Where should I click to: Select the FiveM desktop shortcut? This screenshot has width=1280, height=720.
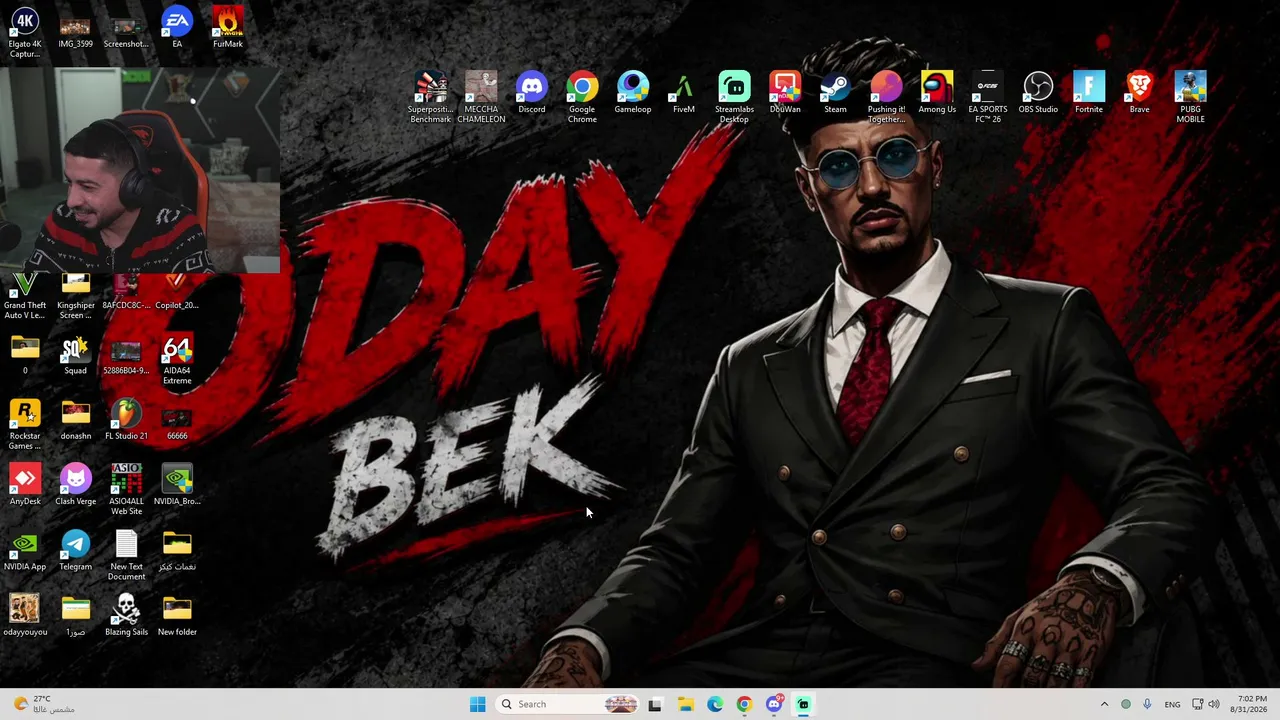pyautogui.click(x=684, y=92)
